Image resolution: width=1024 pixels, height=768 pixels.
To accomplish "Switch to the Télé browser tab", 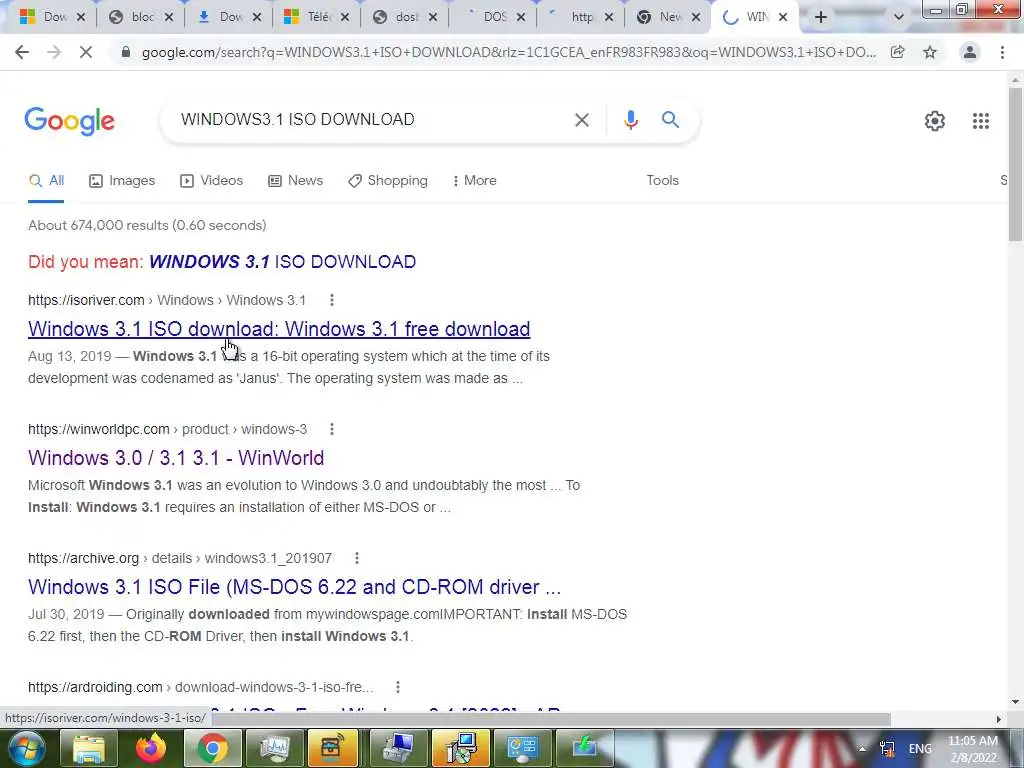I will click(310, 17).
